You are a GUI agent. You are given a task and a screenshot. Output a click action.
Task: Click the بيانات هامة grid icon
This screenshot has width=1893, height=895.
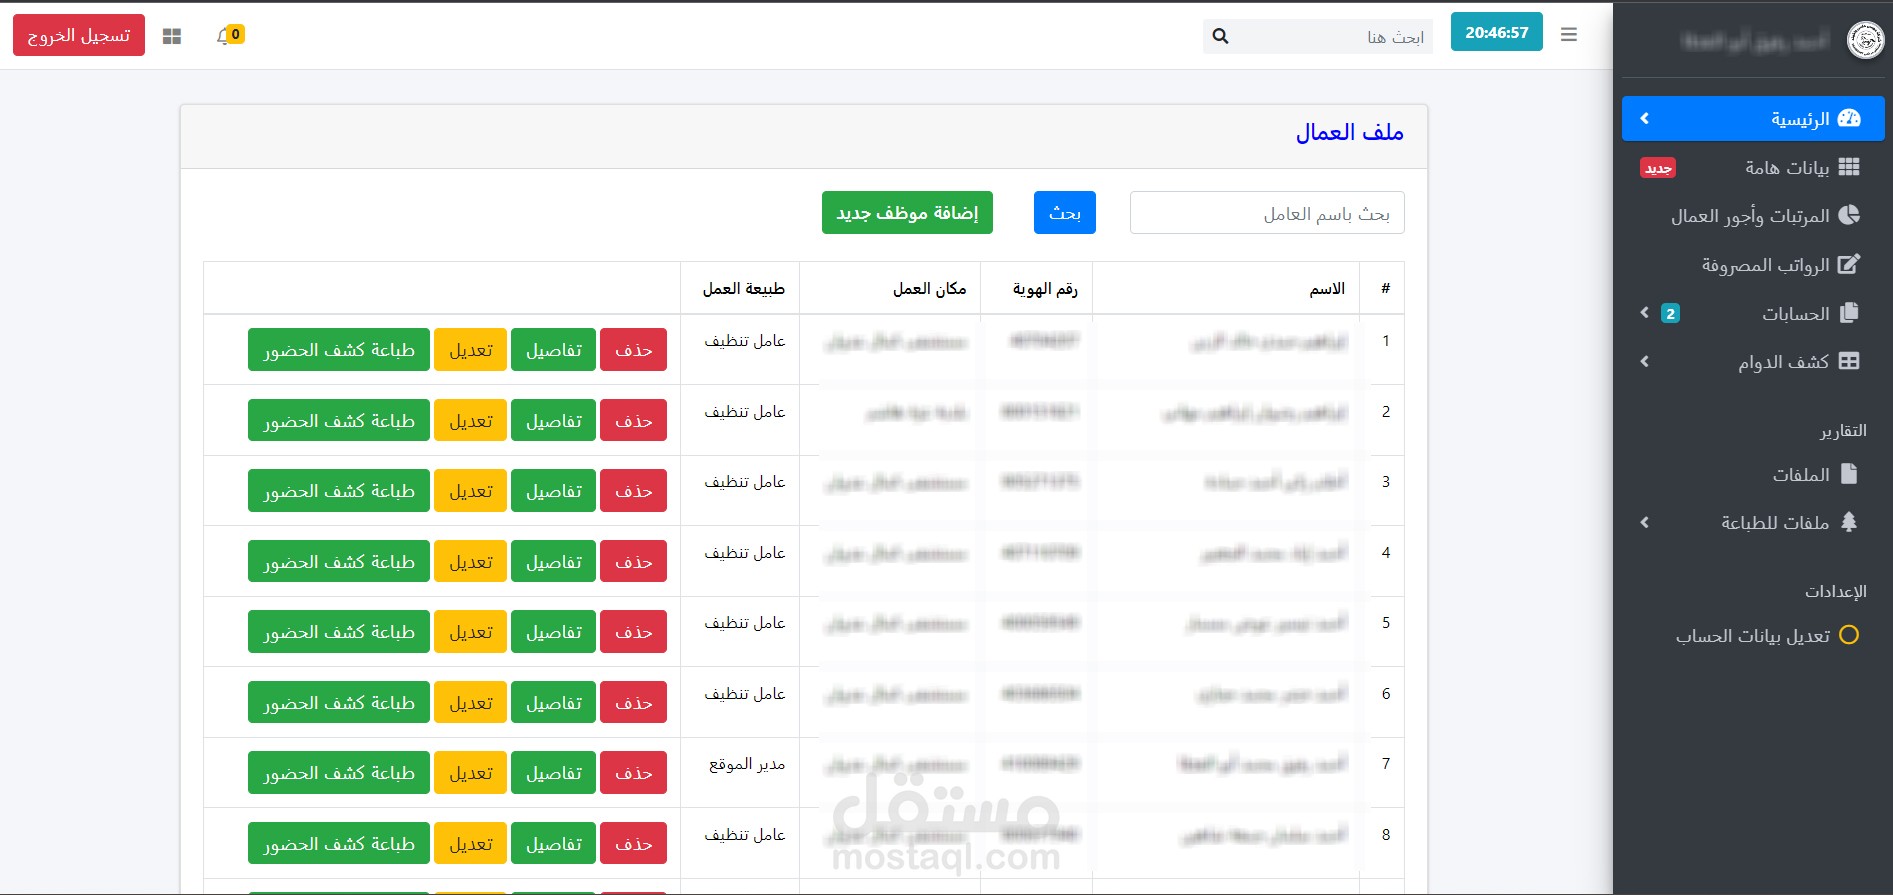tap(1849, 167)
